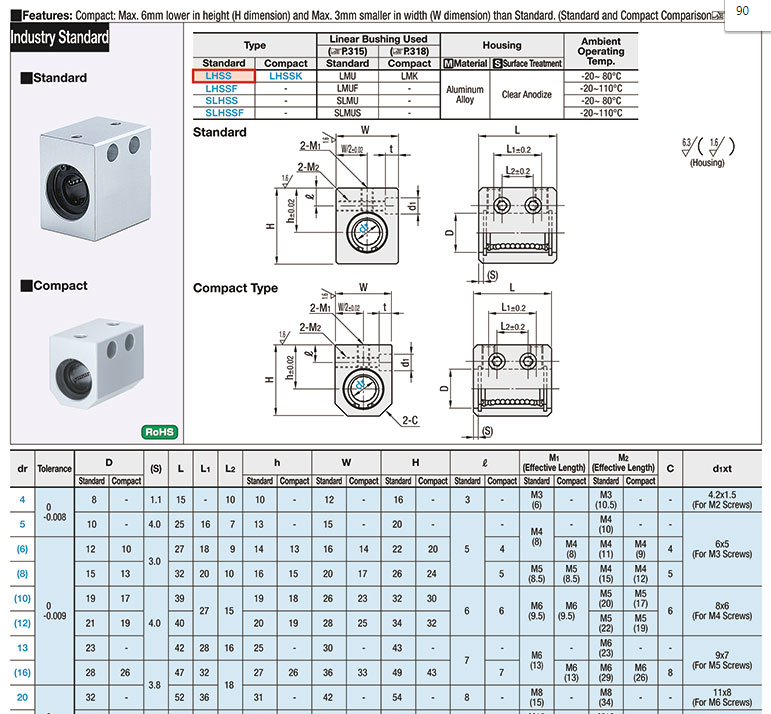Click the Linear Bushing Used header
771x714 pixels.
tap(378, 39)
